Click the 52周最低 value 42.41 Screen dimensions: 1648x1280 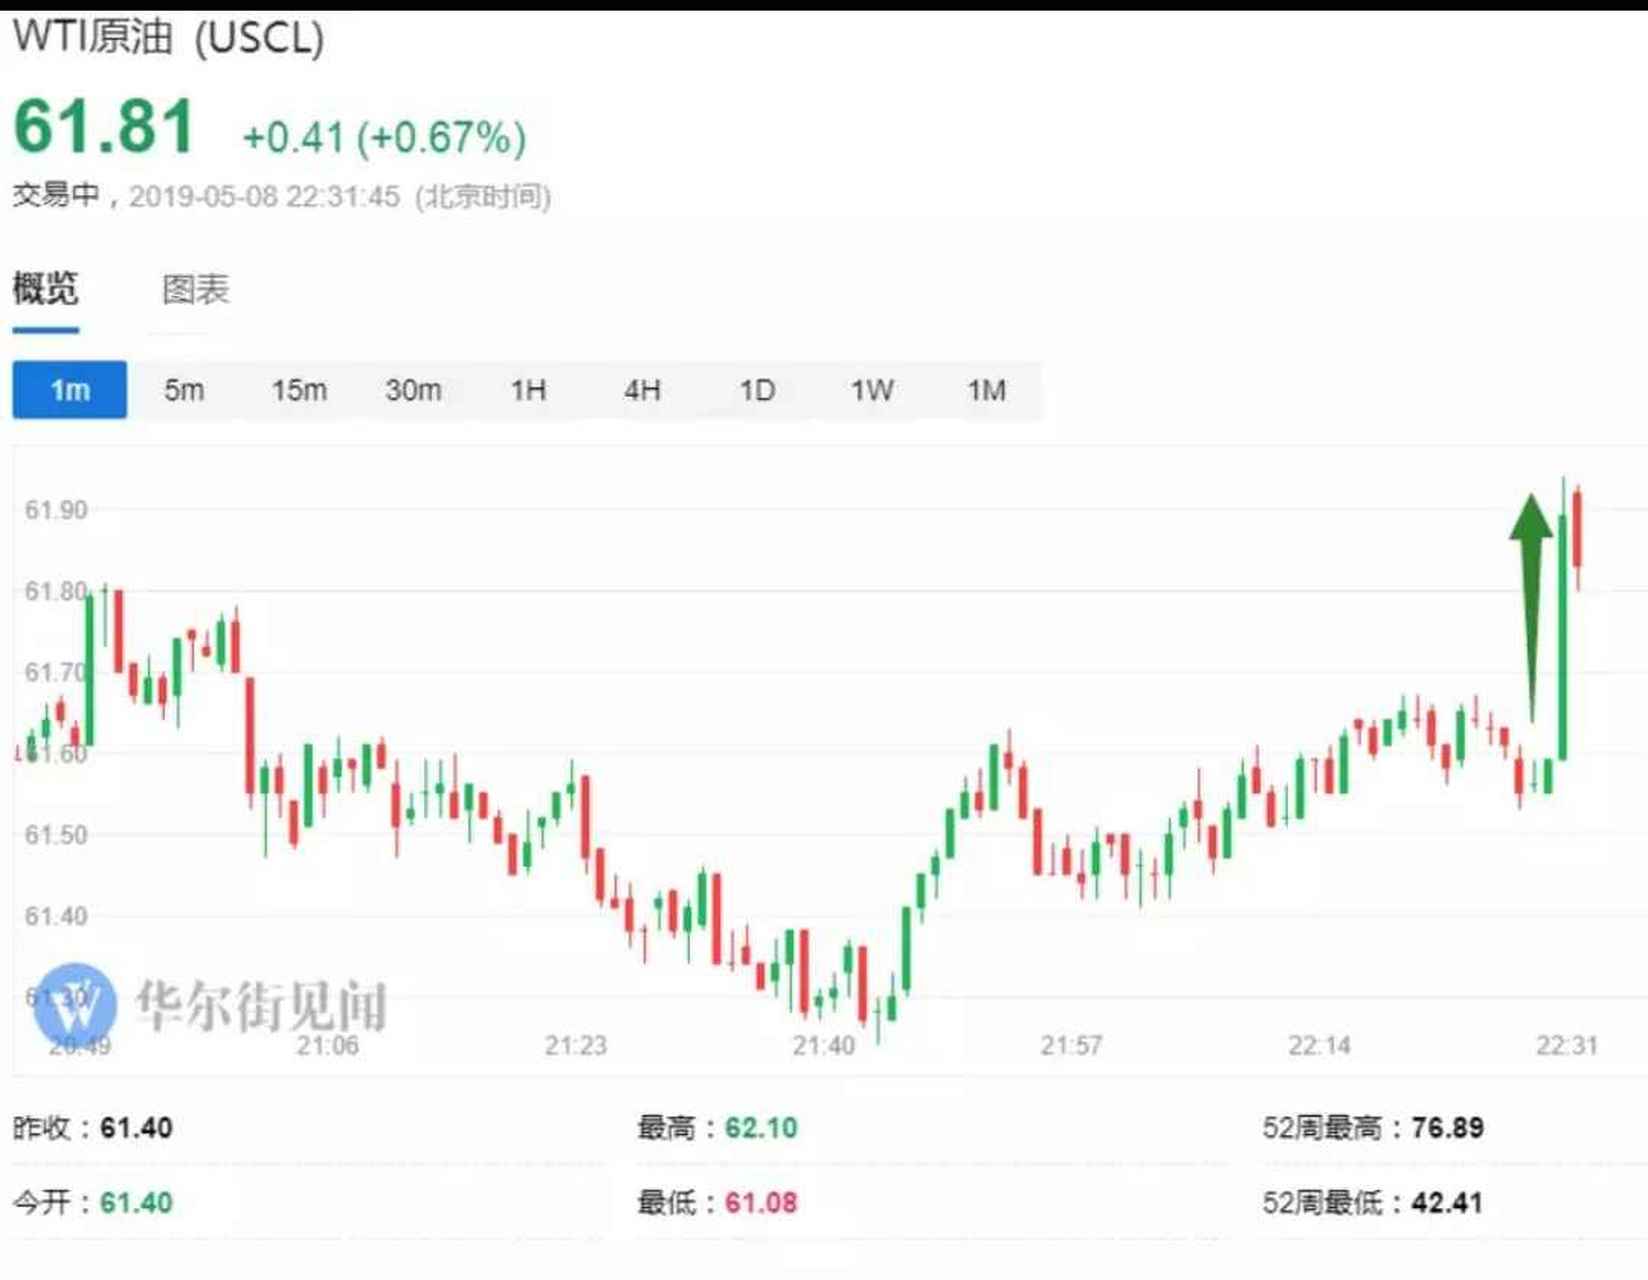pyautogui.click(x=1447, y=1202)
